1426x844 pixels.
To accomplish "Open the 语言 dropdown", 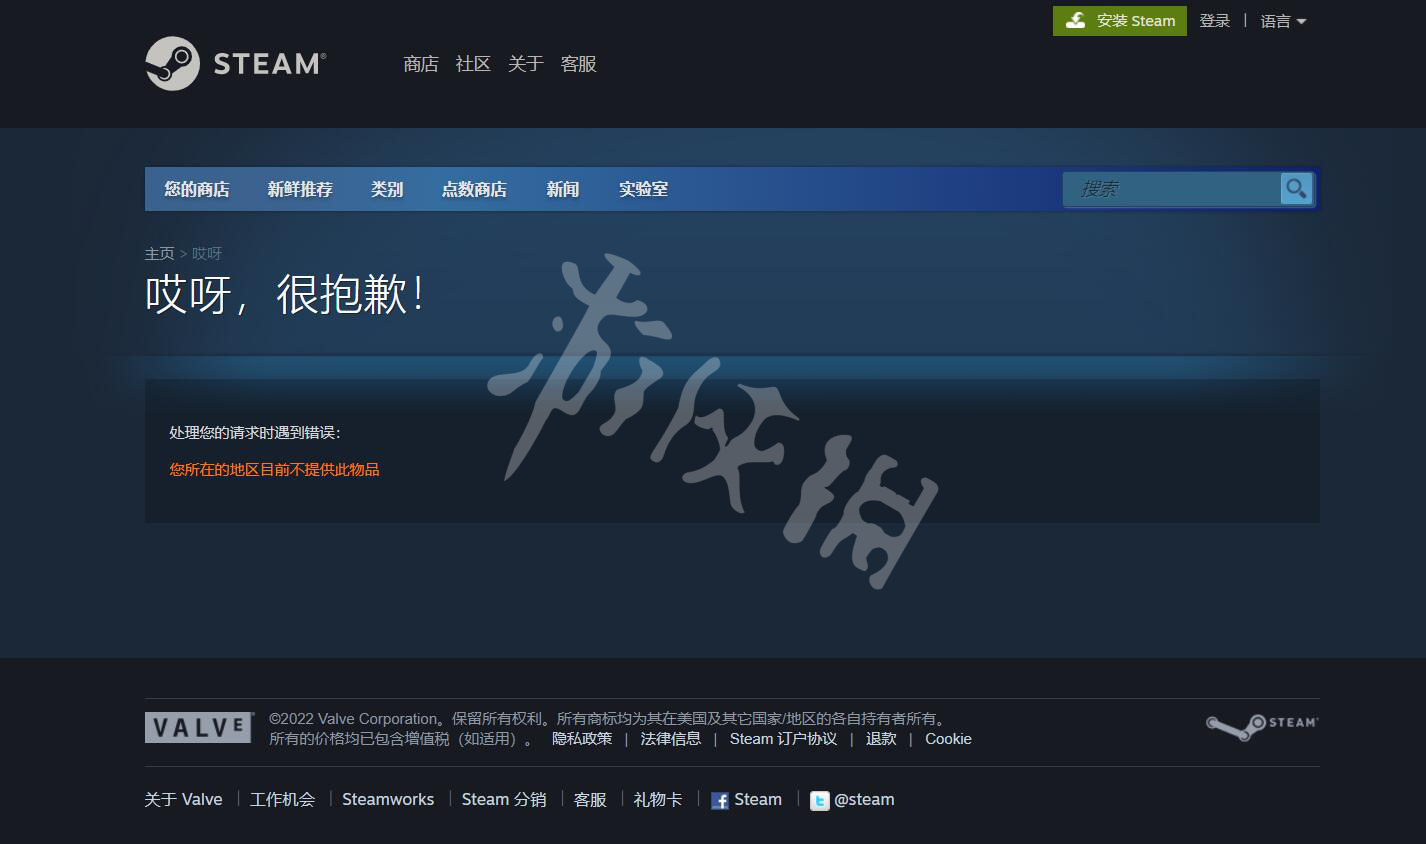I will coord(1283,21).
